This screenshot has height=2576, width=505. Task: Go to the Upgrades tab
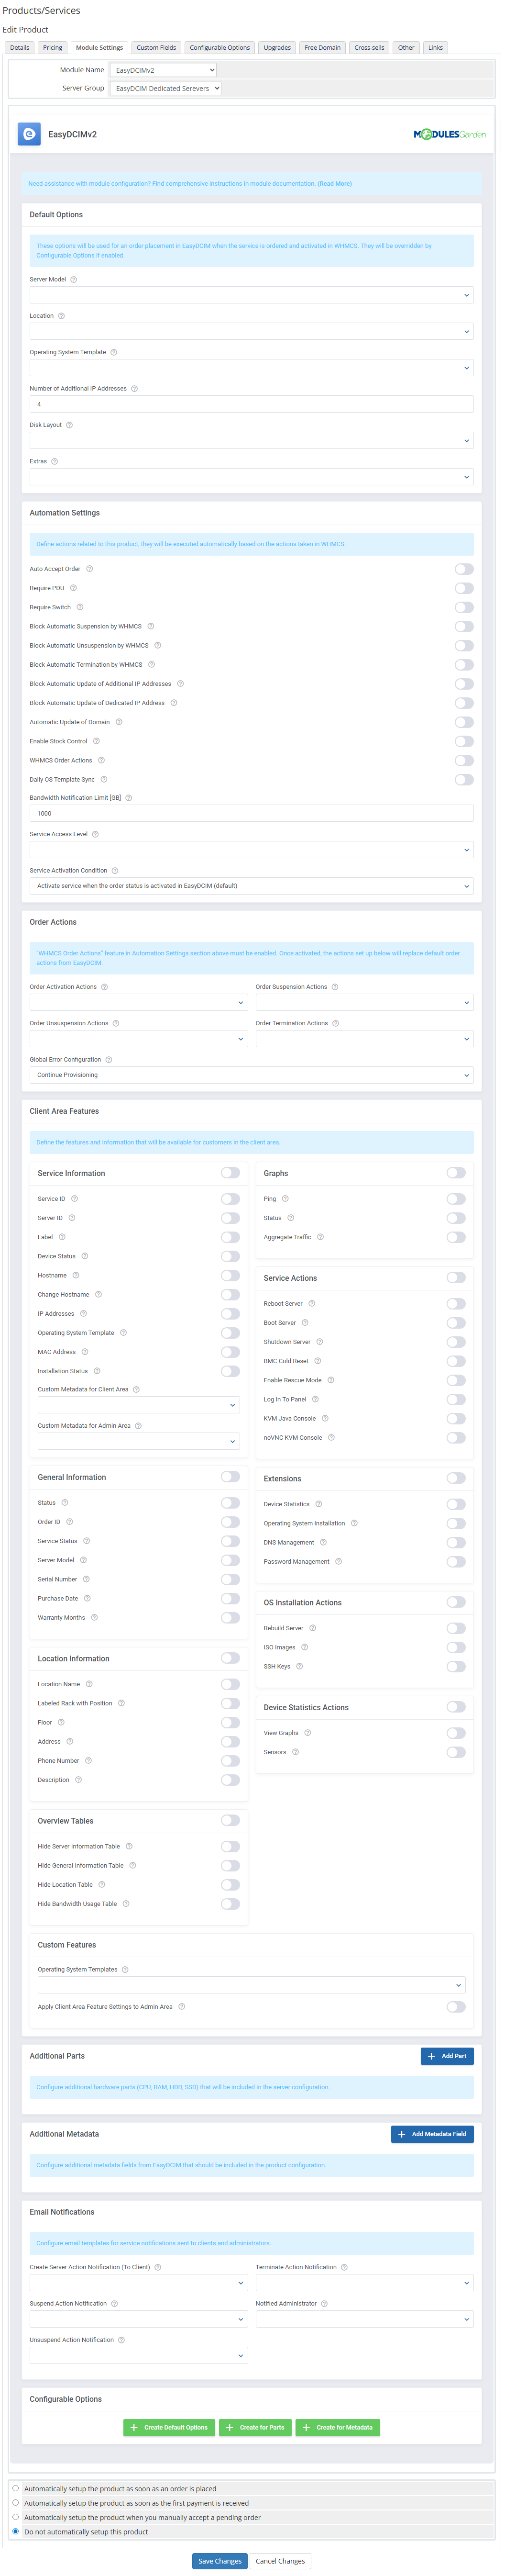pyautogui.click(x=277, y=47)
